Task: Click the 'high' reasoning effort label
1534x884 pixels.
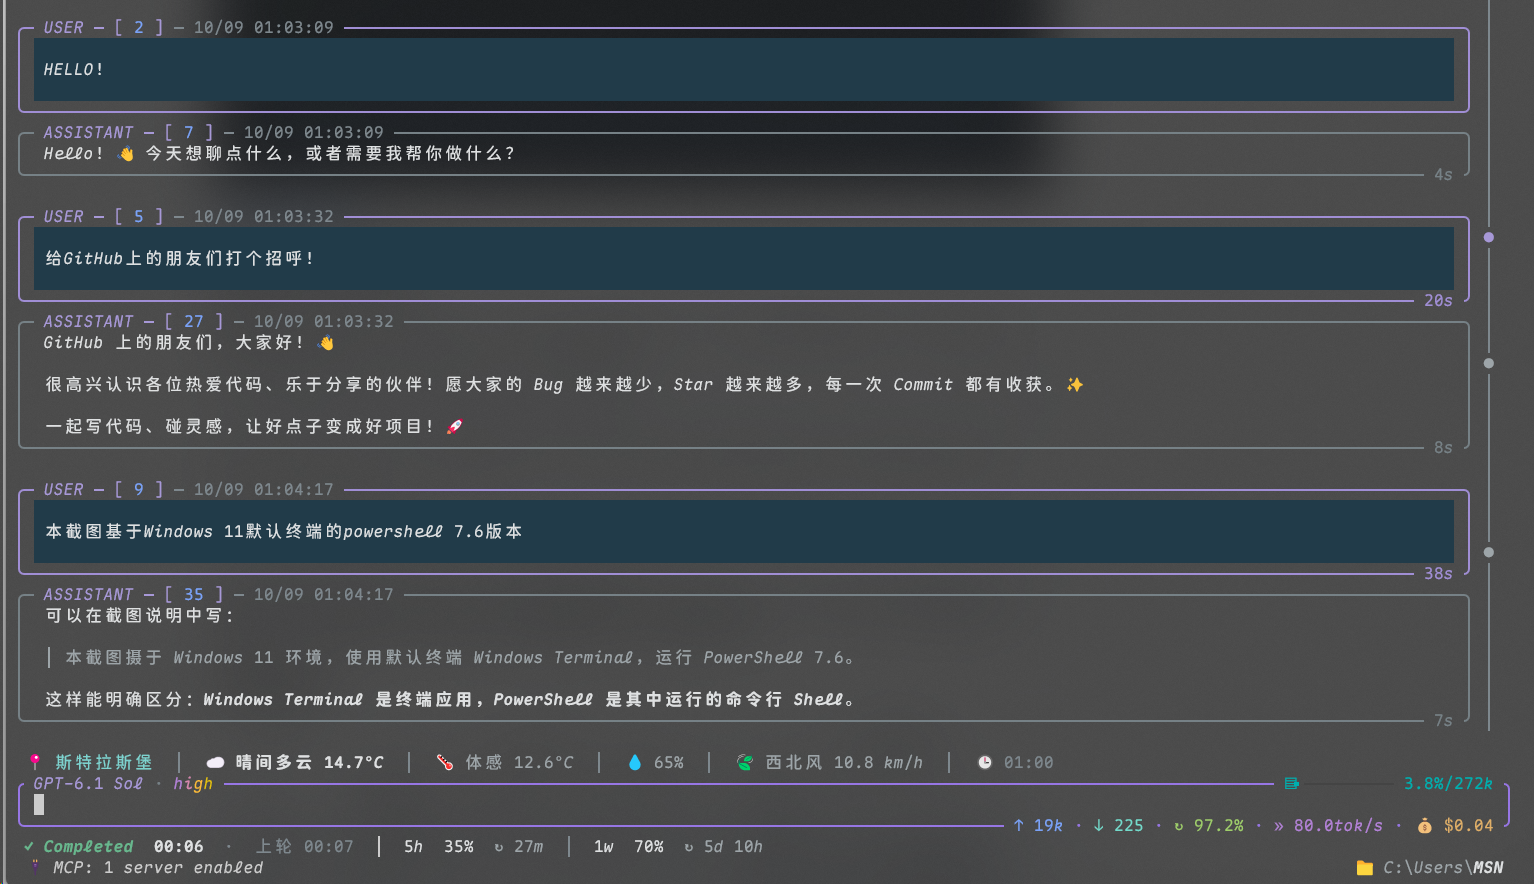Action: [193, 784]
